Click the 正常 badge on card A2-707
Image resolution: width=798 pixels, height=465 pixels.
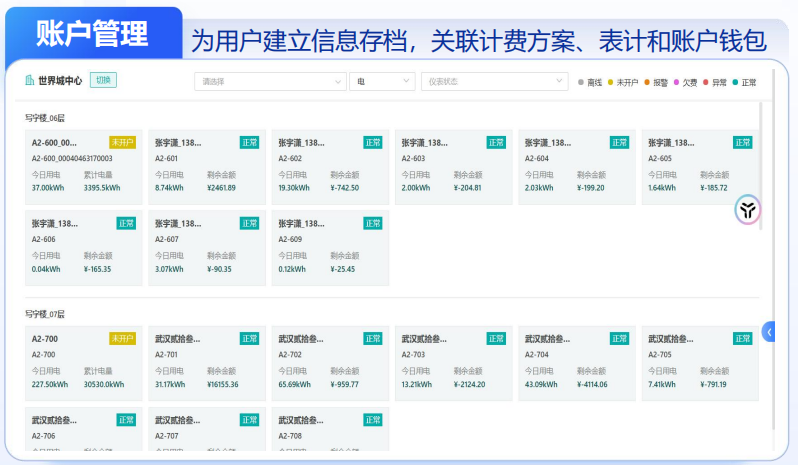(x=249, y=420)
